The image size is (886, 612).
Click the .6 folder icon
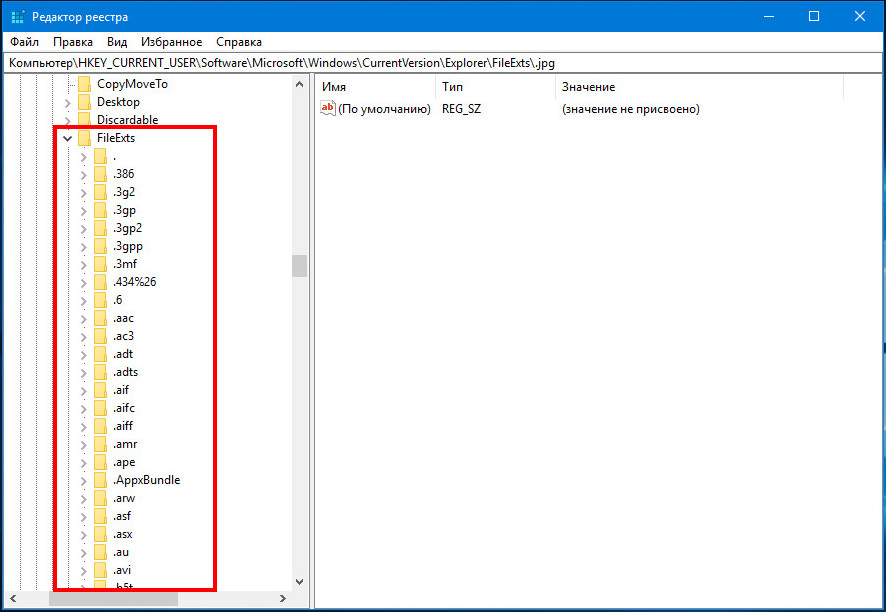coord(100,300)
